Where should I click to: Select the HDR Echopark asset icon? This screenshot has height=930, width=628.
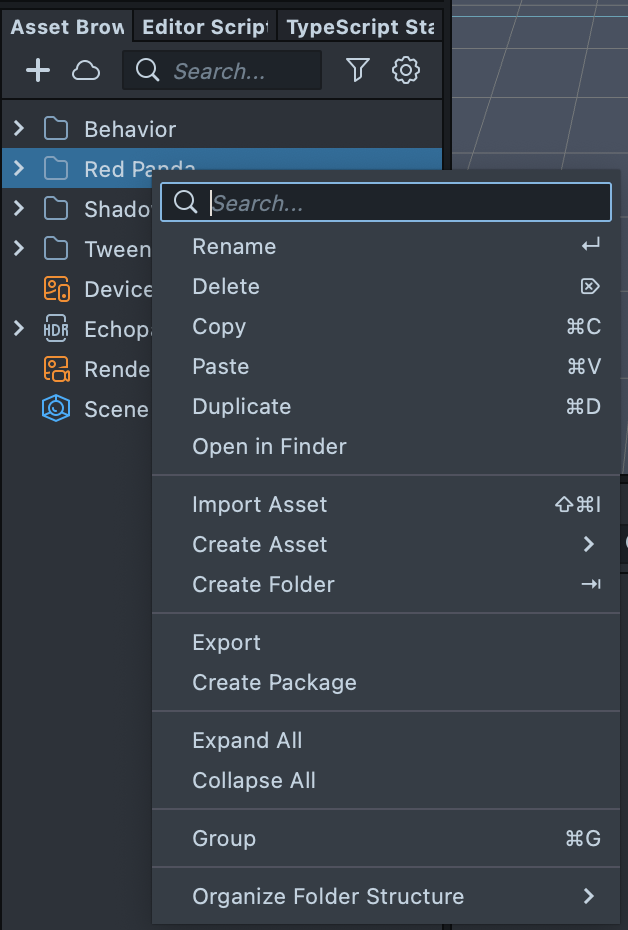pos(56,329)
